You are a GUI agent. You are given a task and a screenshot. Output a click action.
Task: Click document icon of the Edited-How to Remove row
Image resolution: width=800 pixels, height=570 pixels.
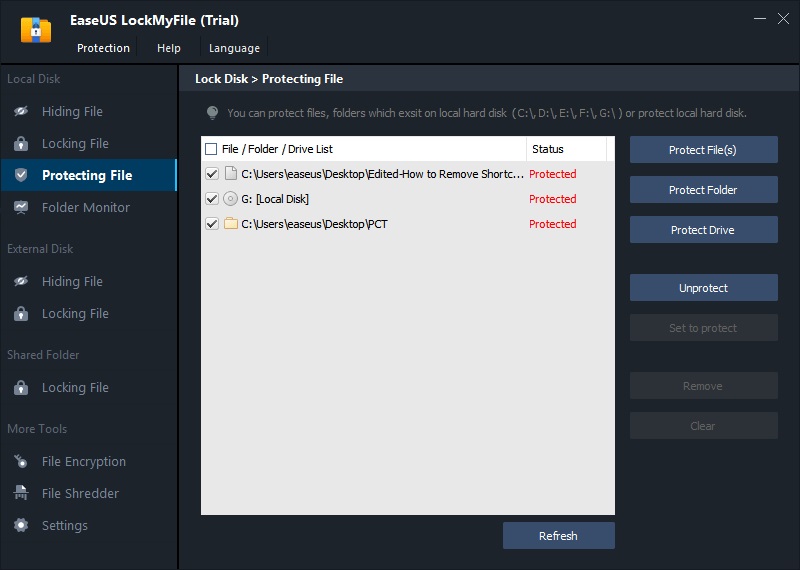click(x=231, y=174)
